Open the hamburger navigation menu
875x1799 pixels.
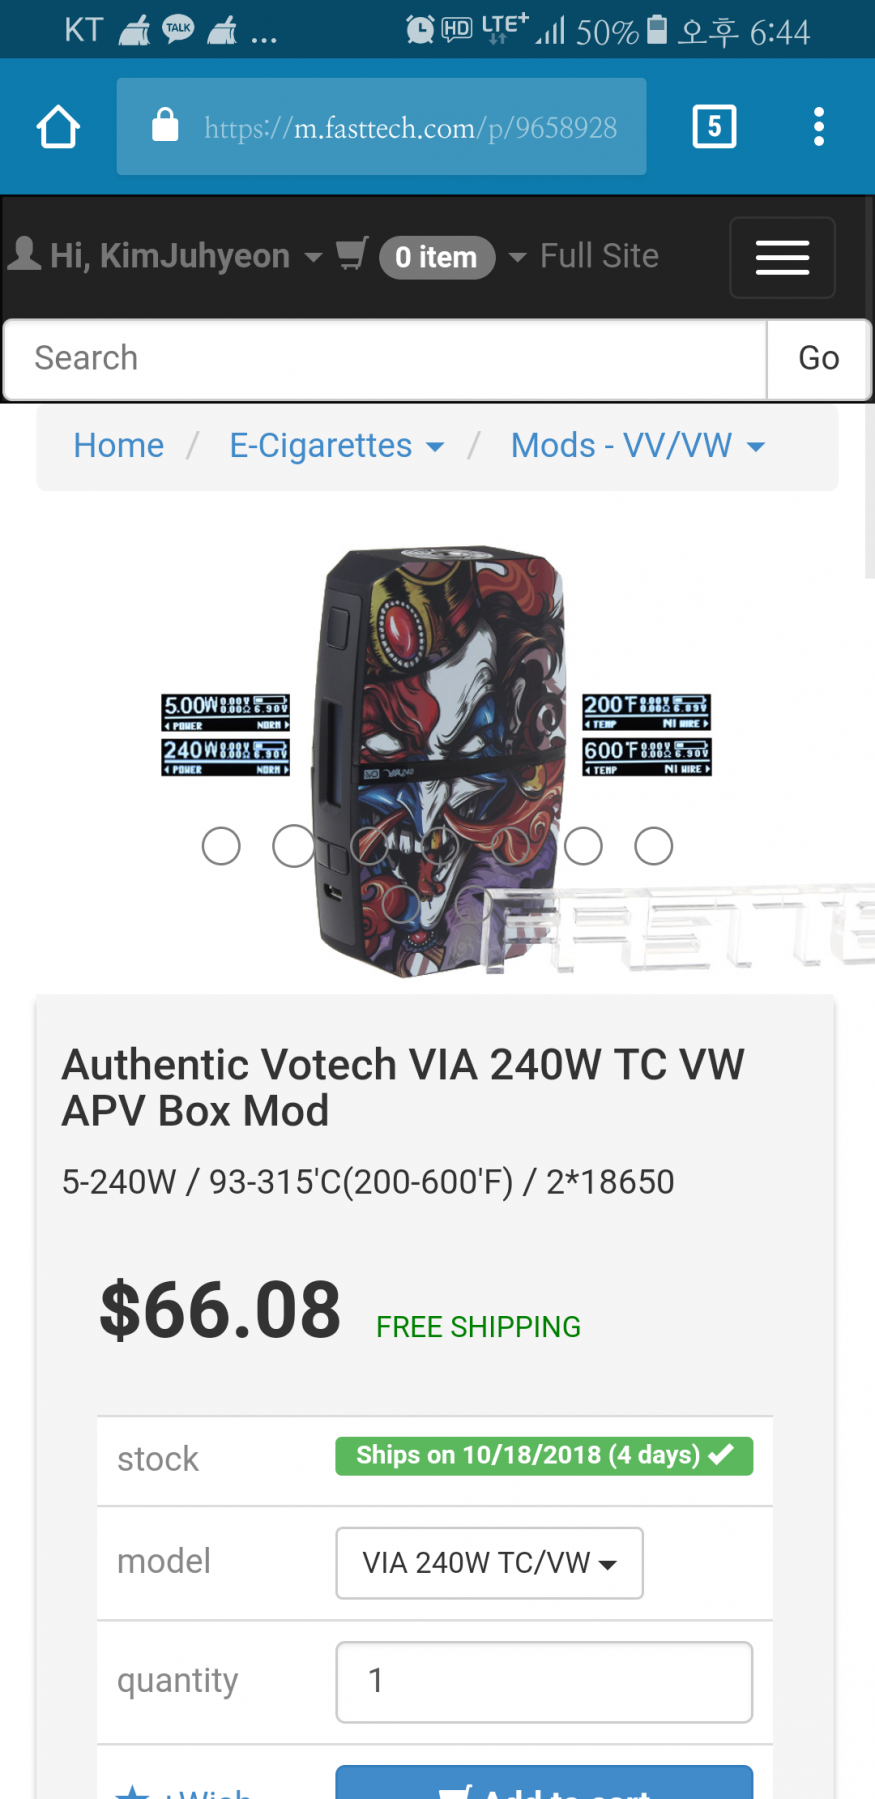click(782, 257)
